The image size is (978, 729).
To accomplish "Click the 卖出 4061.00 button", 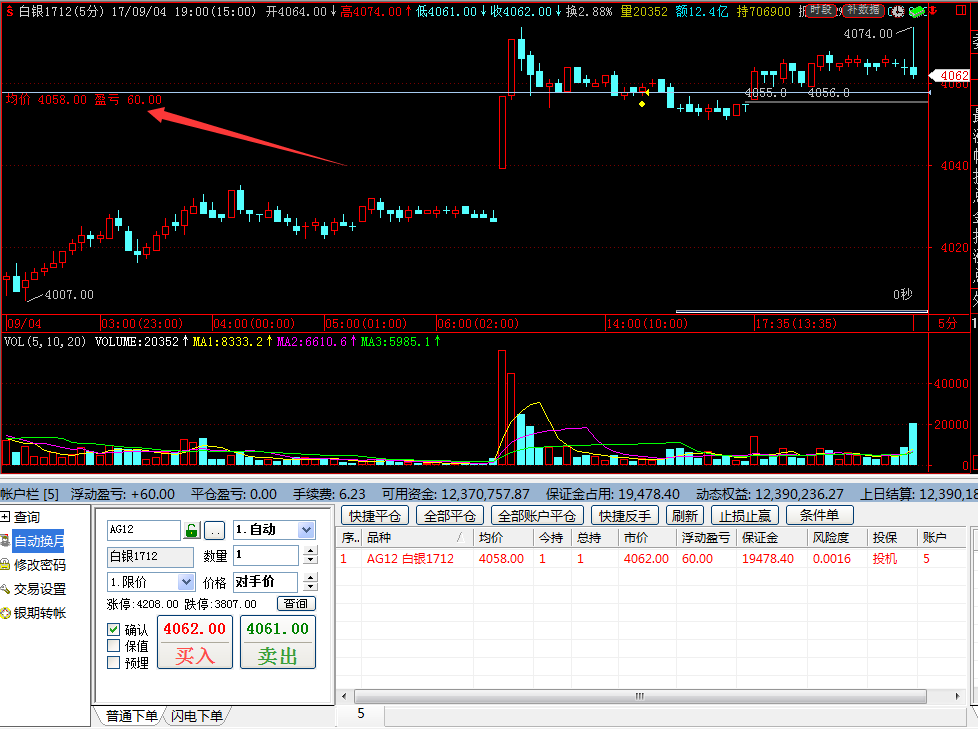I will click(278, 642).
